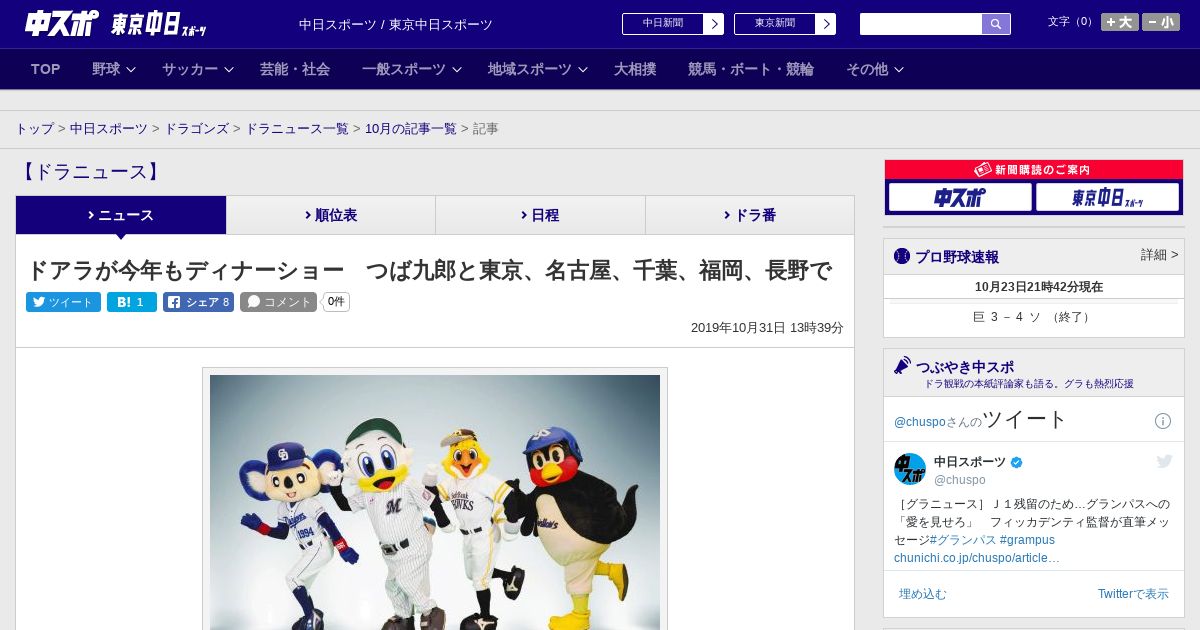Open the TOP menu item
The height and width of the screenshot is (630, 1200).
point(46,69)
